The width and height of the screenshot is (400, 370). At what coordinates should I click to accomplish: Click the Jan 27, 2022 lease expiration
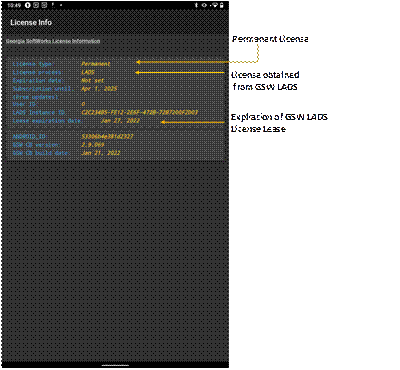pos(120,121)
